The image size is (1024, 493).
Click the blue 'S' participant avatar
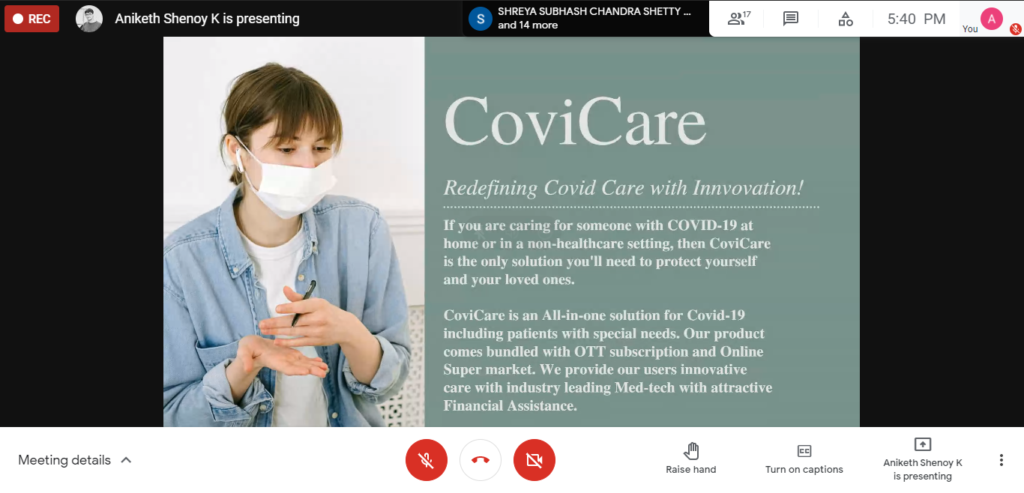click(480, 18)
